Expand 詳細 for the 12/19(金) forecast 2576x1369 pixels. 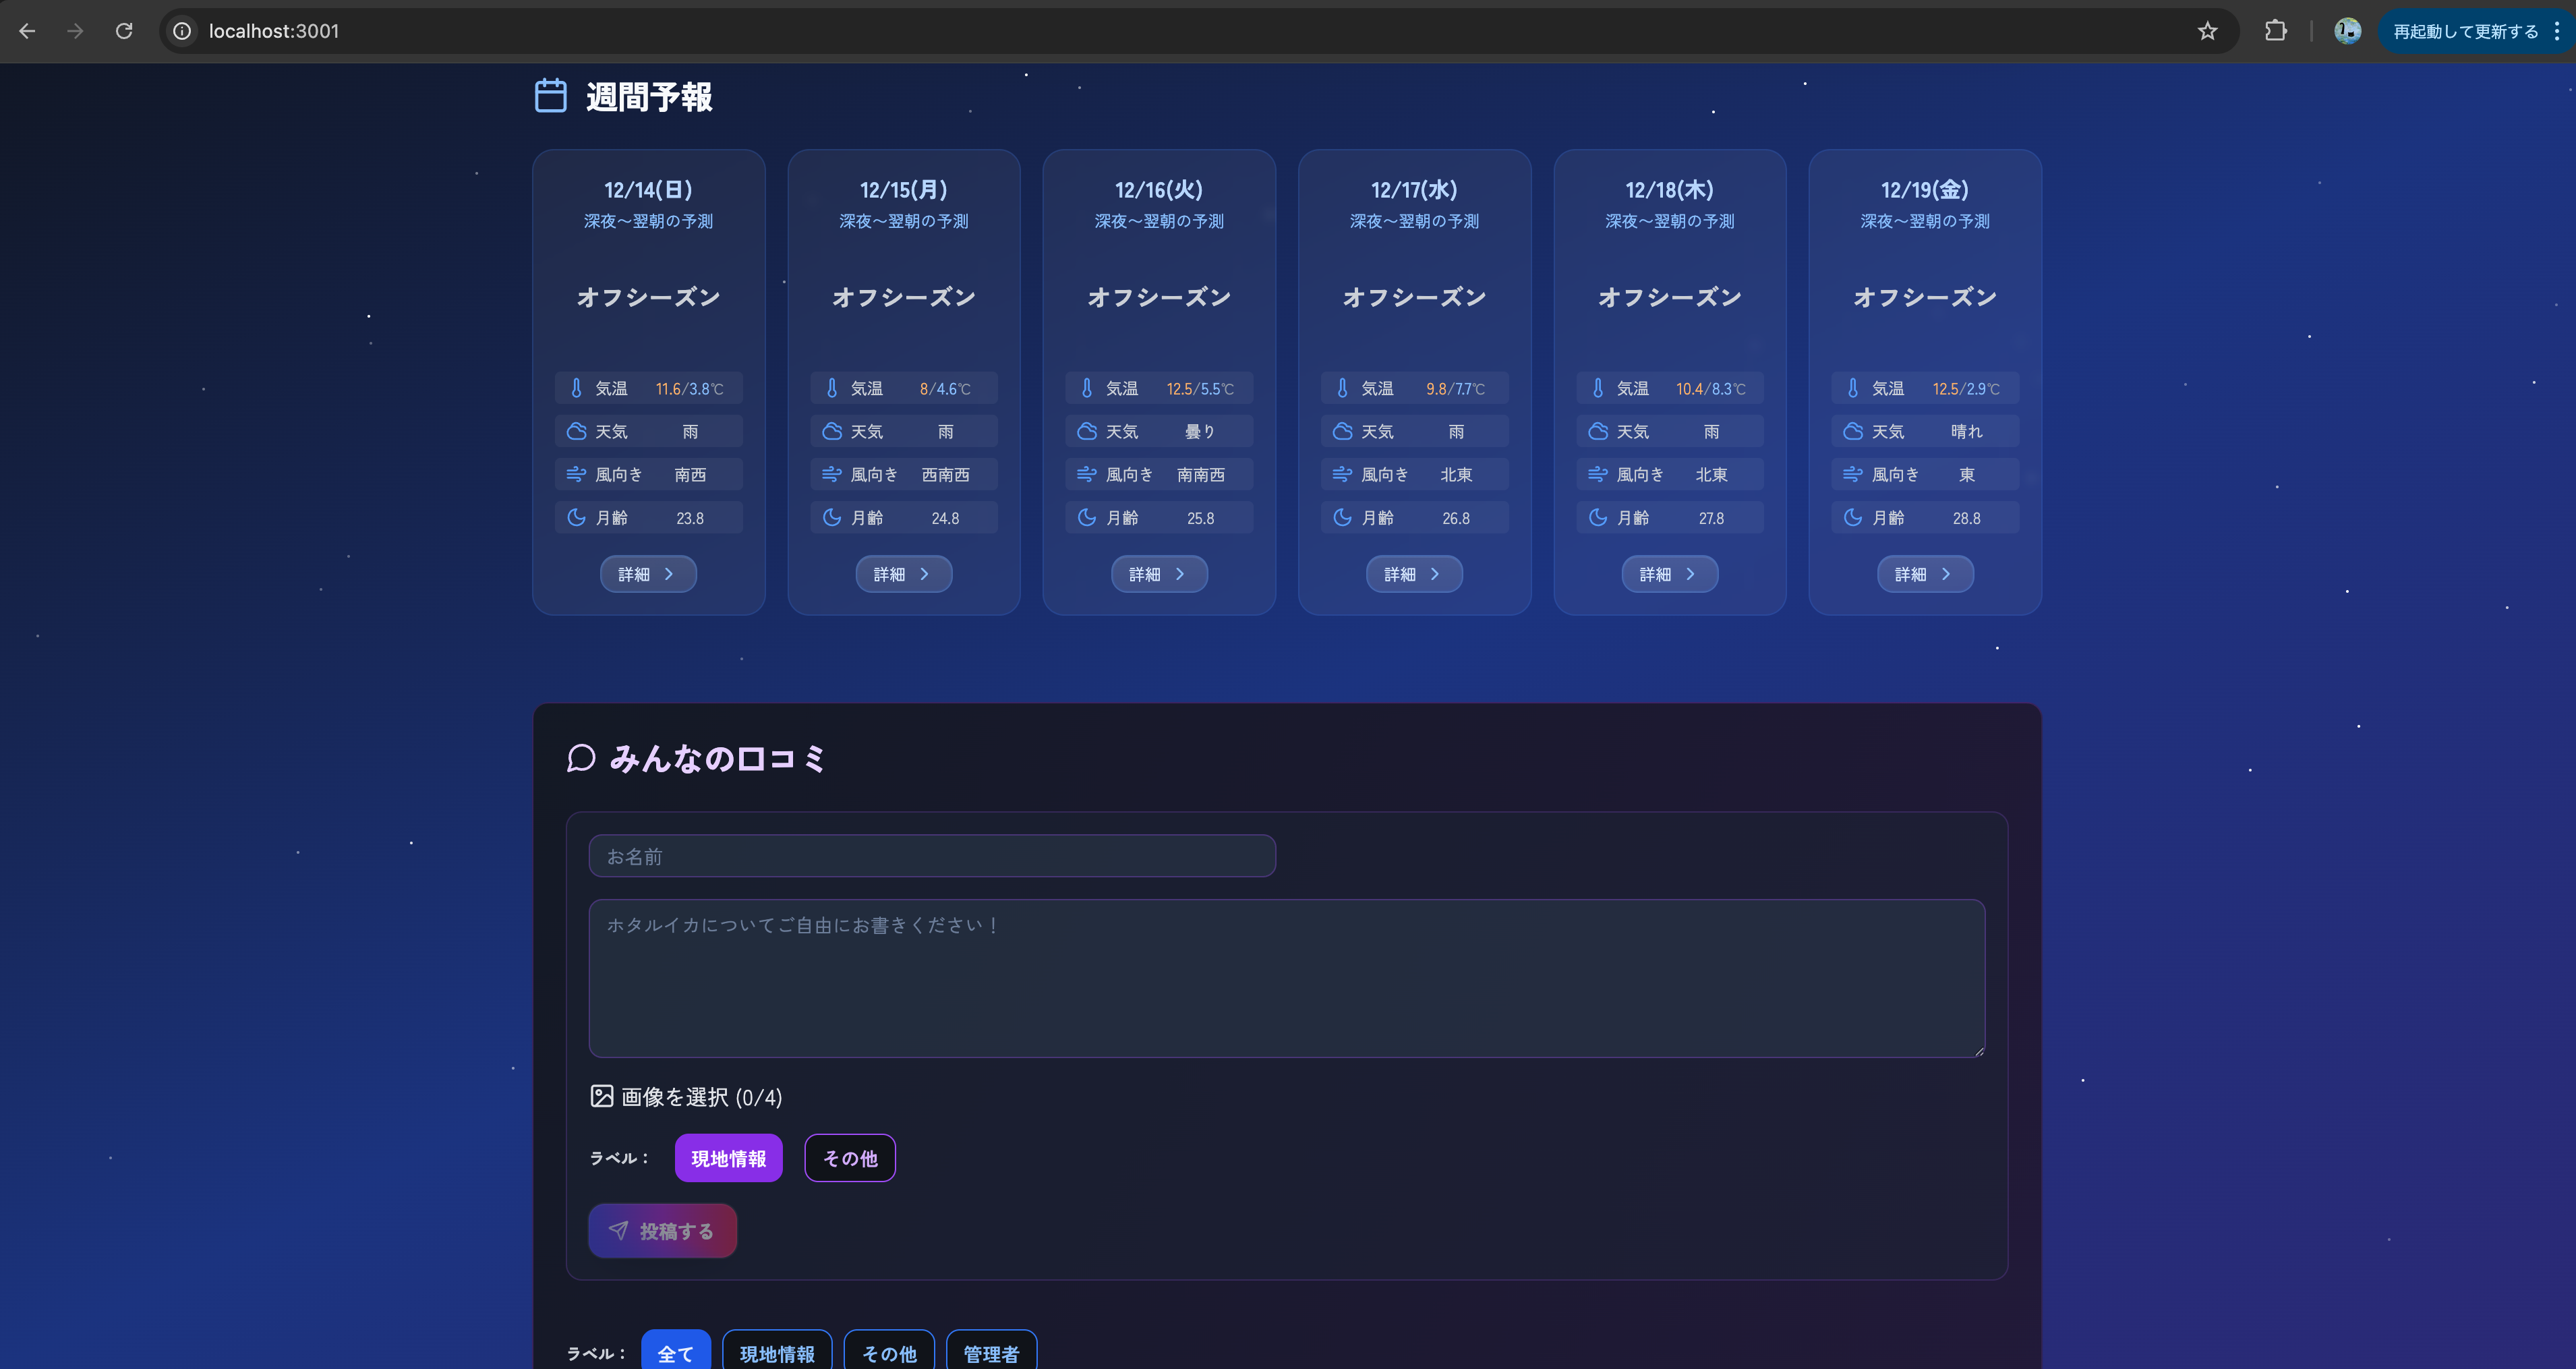(1924, 574)
